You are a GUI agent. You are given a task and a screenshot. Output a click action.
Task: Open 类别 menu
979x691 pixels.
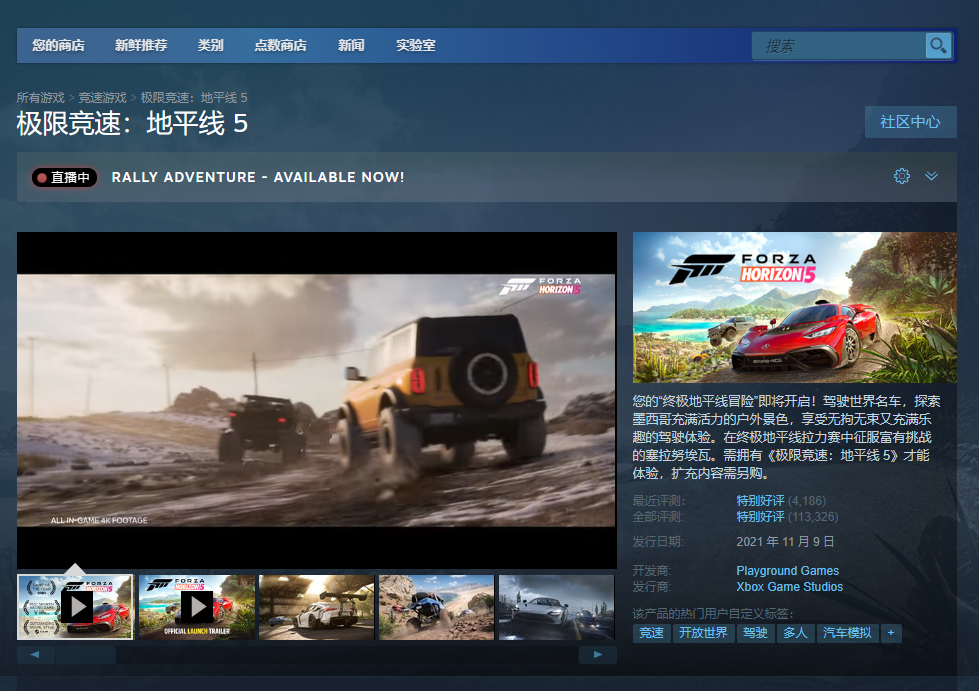click(210, 46)
